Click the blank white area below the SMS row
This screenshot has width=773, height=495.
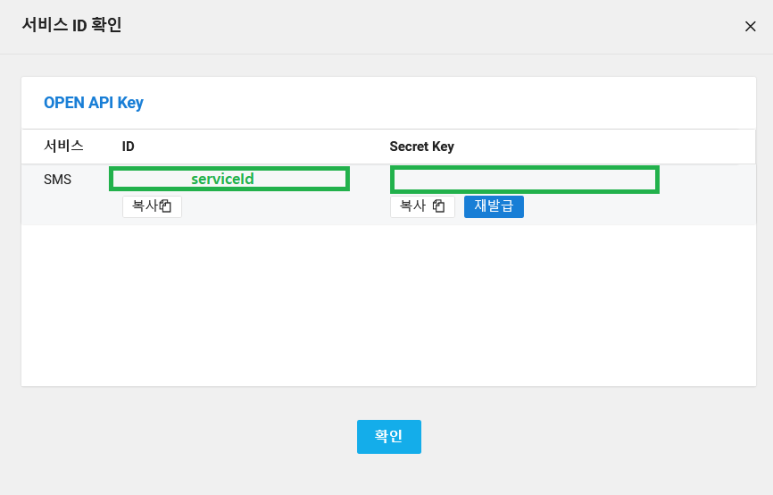388,305
